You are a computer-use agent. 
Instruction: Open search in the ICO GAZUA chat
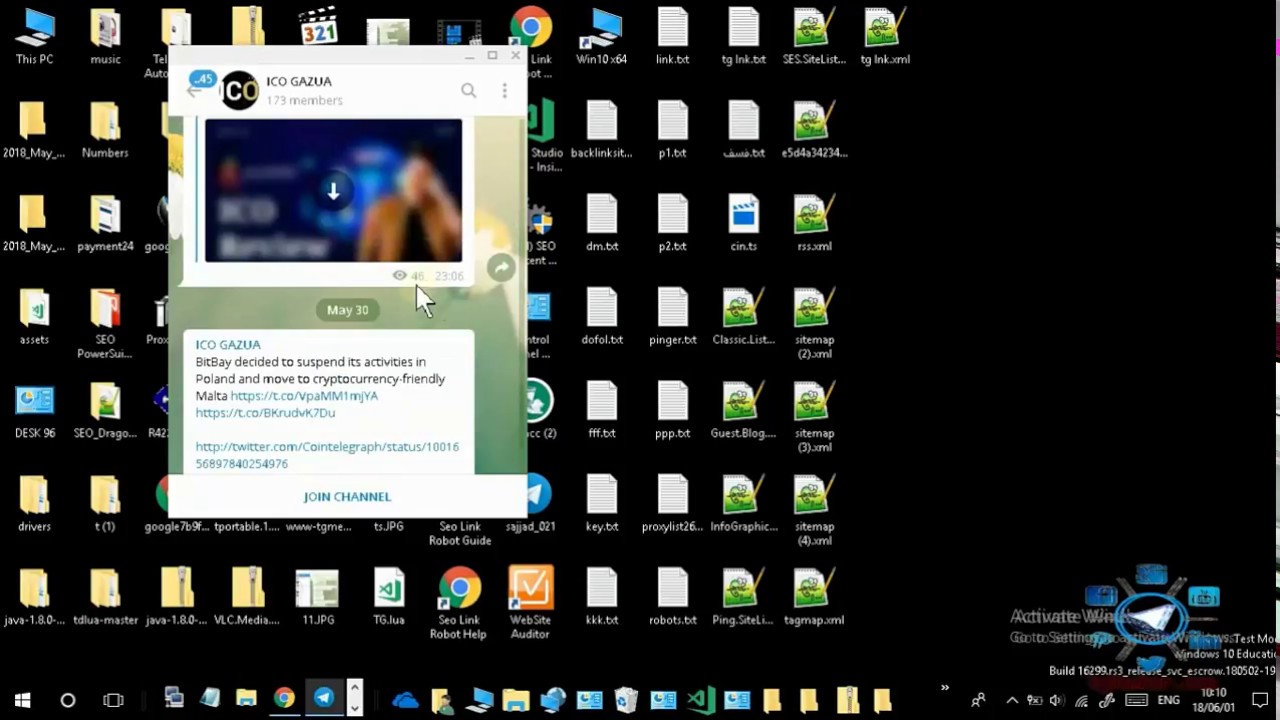(x=468, y=90)
